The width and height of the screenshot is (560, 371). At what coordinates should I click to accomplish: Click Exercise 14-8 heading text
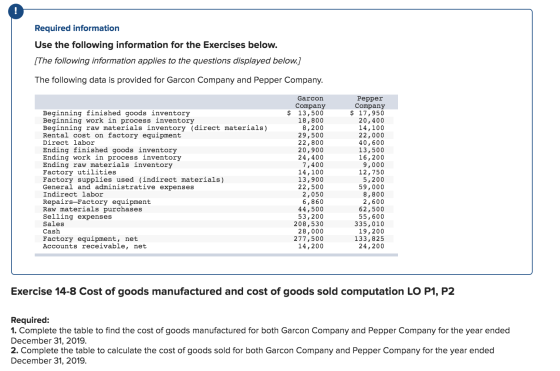click(232, 291)
